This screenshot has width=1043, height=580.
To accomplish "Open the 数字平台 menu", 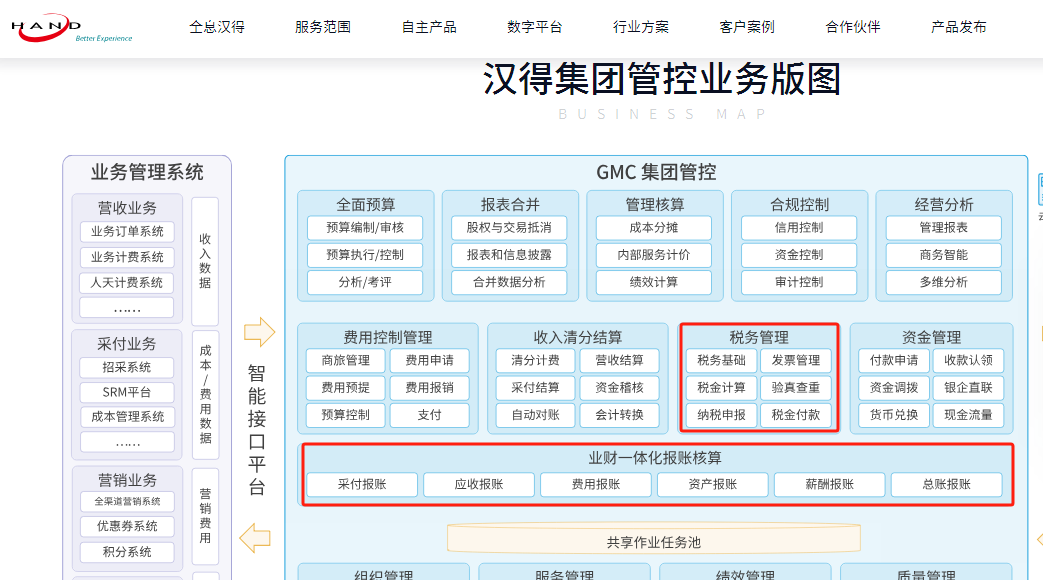I will 535,27.
